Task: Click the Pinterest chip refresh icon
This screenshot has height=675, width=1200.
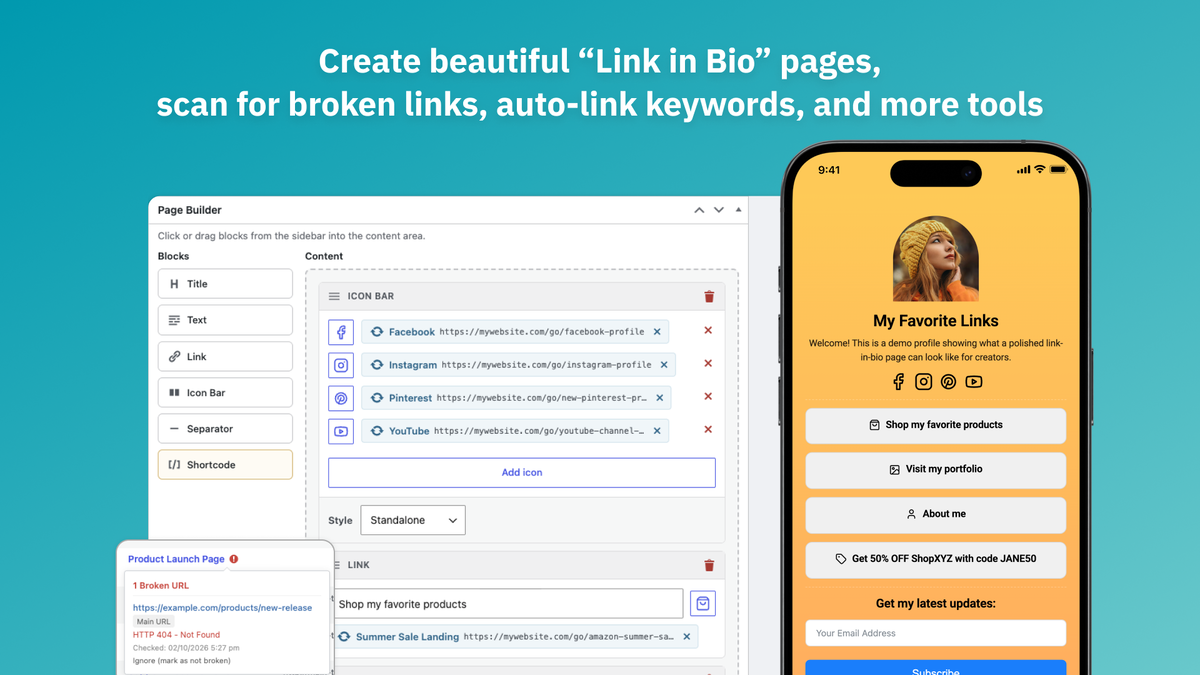Action: 377,398
